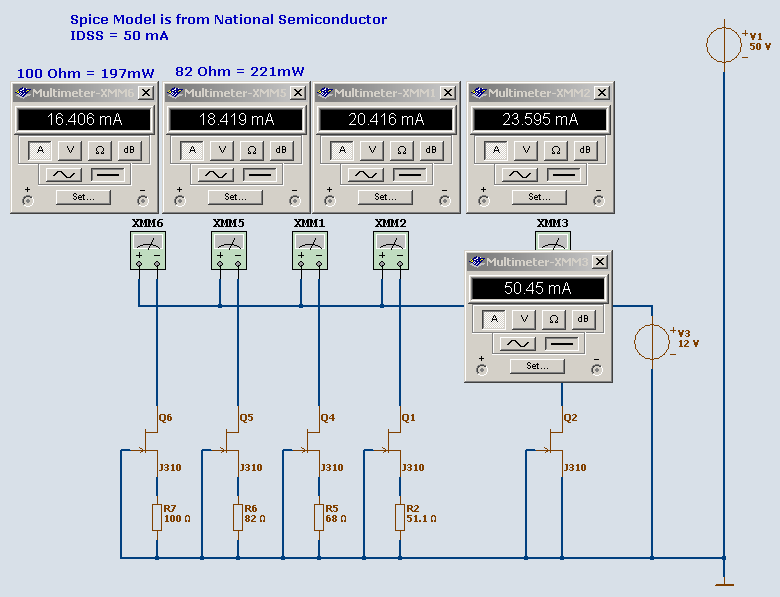Select resistor R7 100 ohm

pos(157,517)
